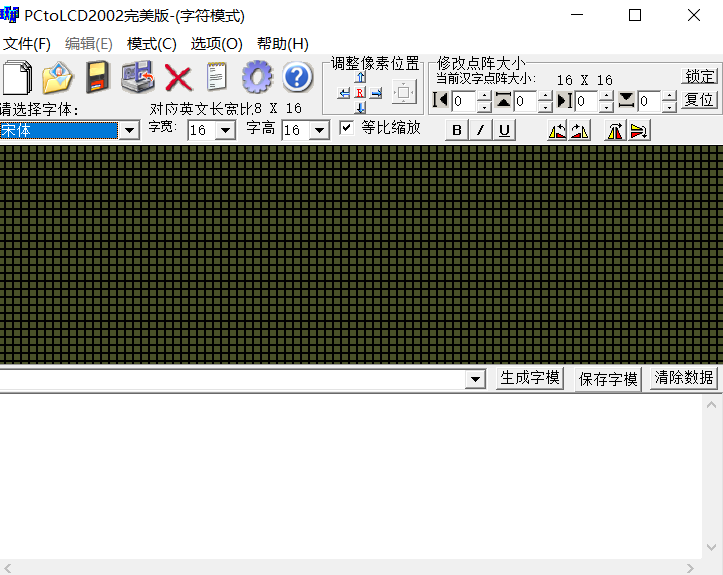Viewport: 723px width, 575px height.
Task: Toggle bold B formatting
Action: click(457, 130)
